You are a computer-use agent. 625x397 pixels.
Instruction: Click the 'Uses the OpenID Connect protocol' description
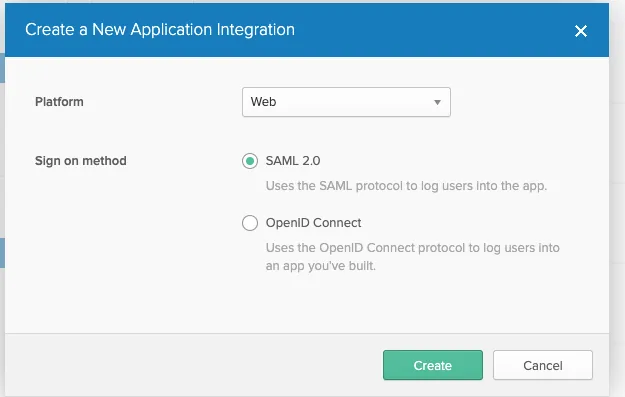click(x=413, y=257)
